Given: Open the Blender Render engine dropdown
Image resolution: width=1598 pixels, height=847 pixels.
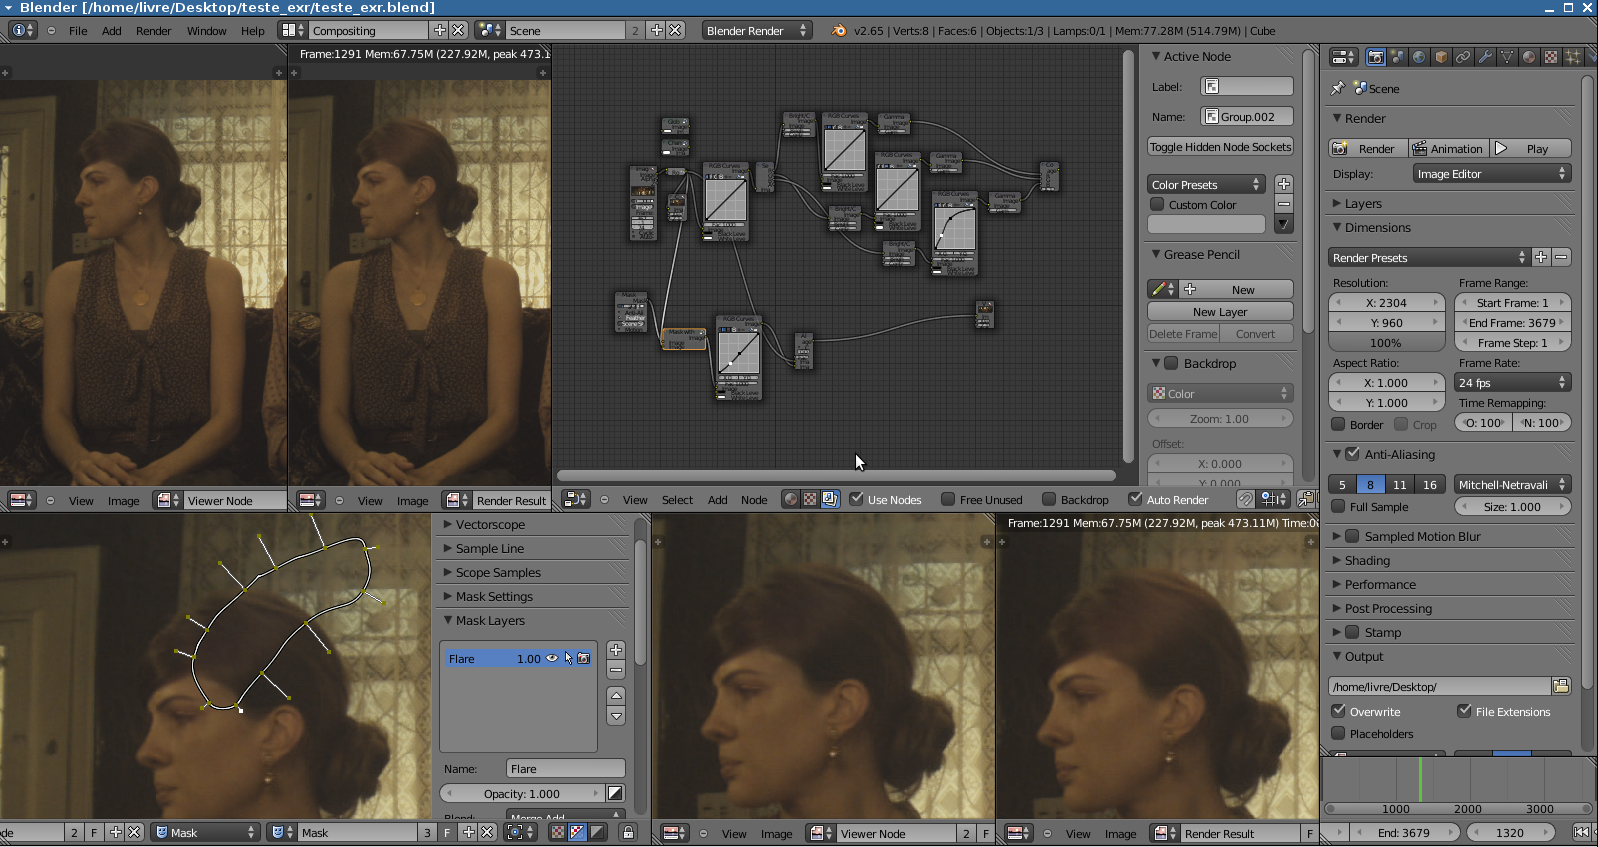Looking at the screenshot, I should [x=756, y=30].
